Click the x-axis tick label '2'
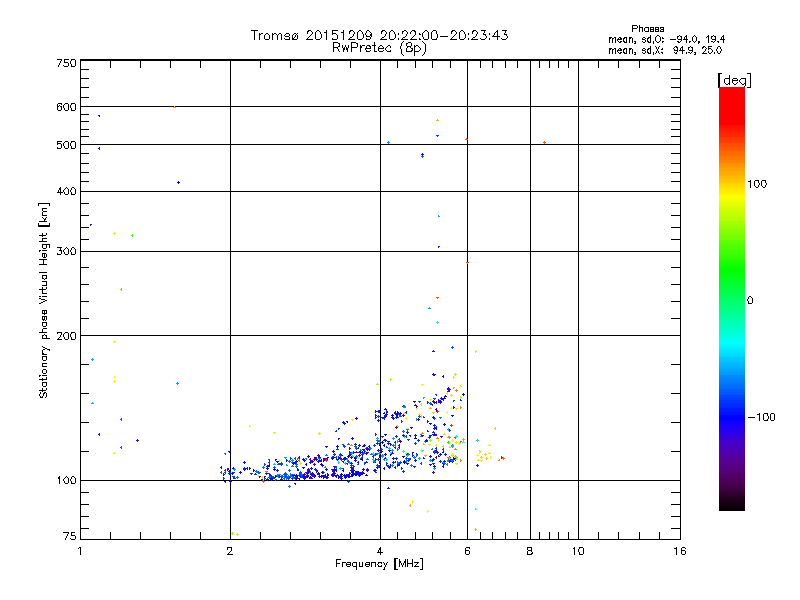 coord(230,551)
